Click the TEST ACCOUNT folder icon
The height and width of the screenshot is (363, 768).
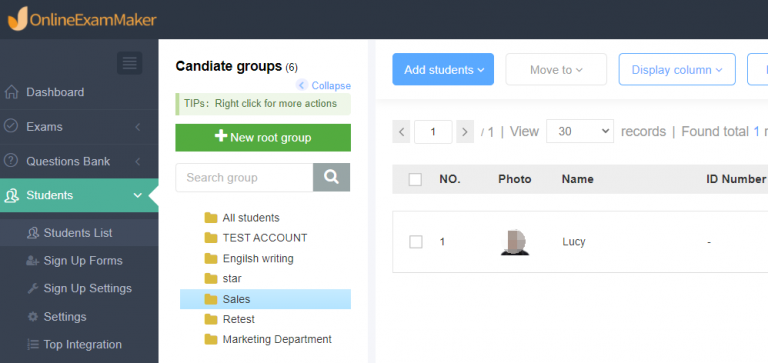click(x=211, y=238)
